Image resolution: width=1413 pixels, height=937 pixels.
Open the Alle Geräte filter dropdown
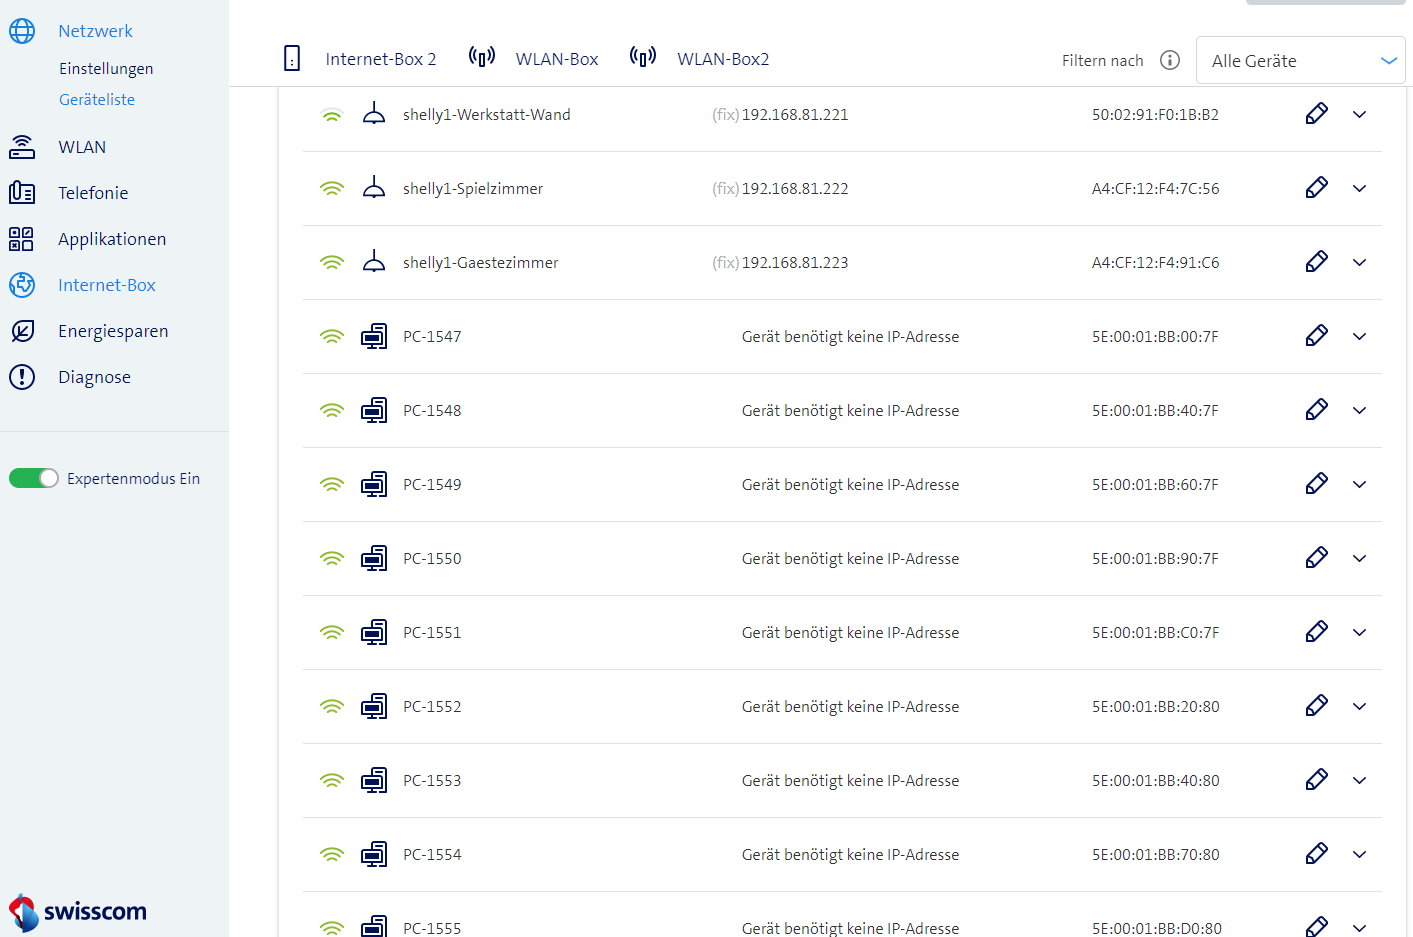click(1300, 61)
